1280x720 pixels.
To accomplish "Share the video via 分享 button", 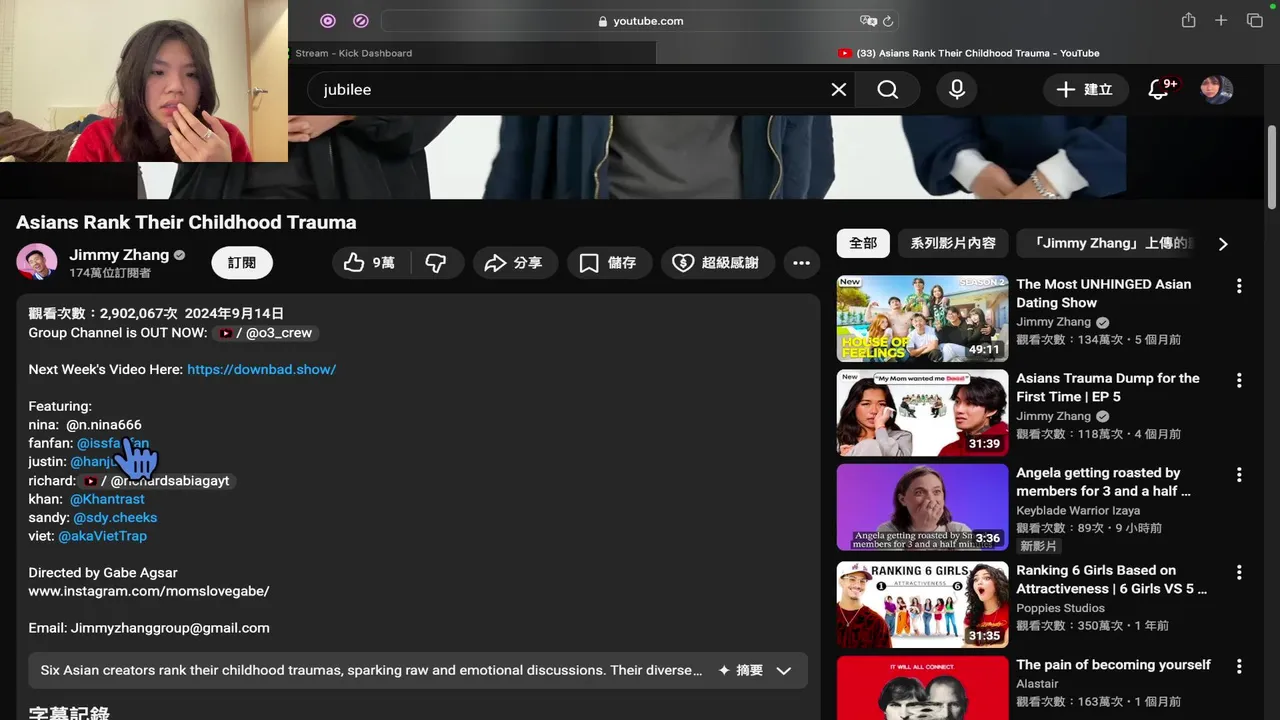I will (513, 263).
